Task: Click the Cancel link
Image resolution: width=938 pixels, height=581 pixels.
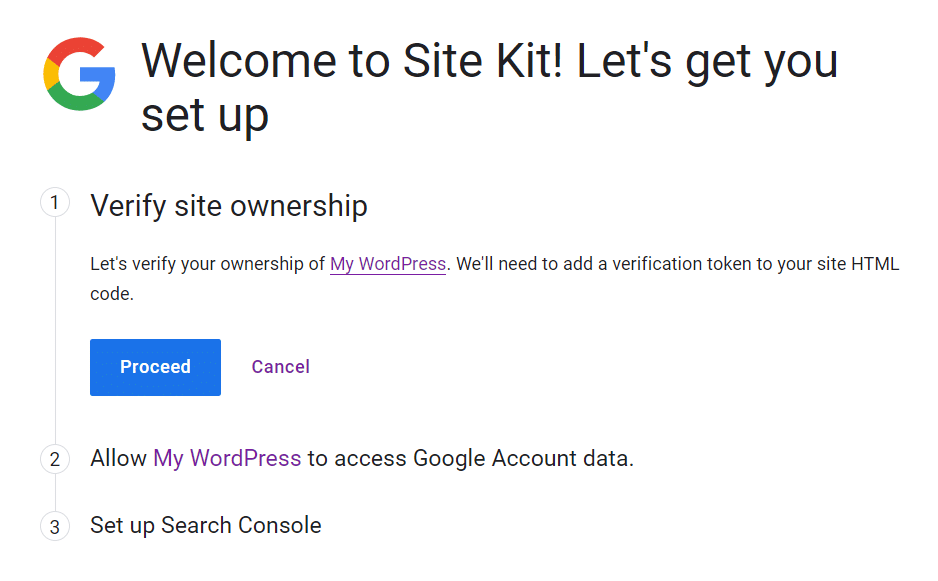Action: [281, 367]
